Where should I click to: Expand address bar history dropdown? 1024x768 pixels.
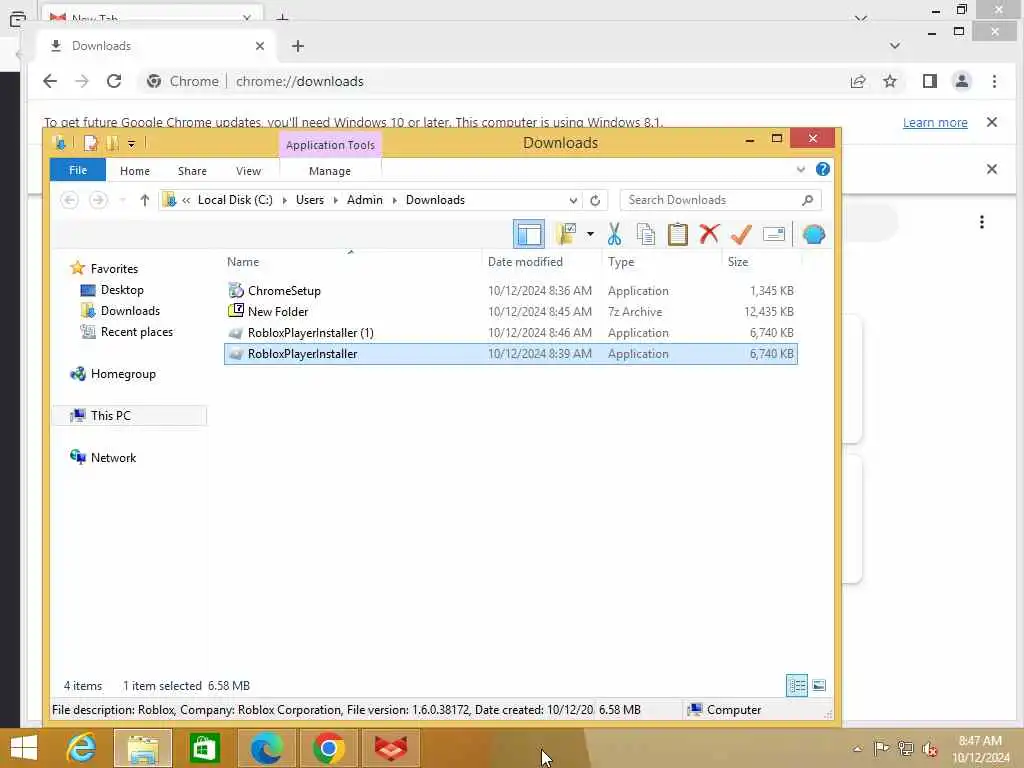pos(573,200)
